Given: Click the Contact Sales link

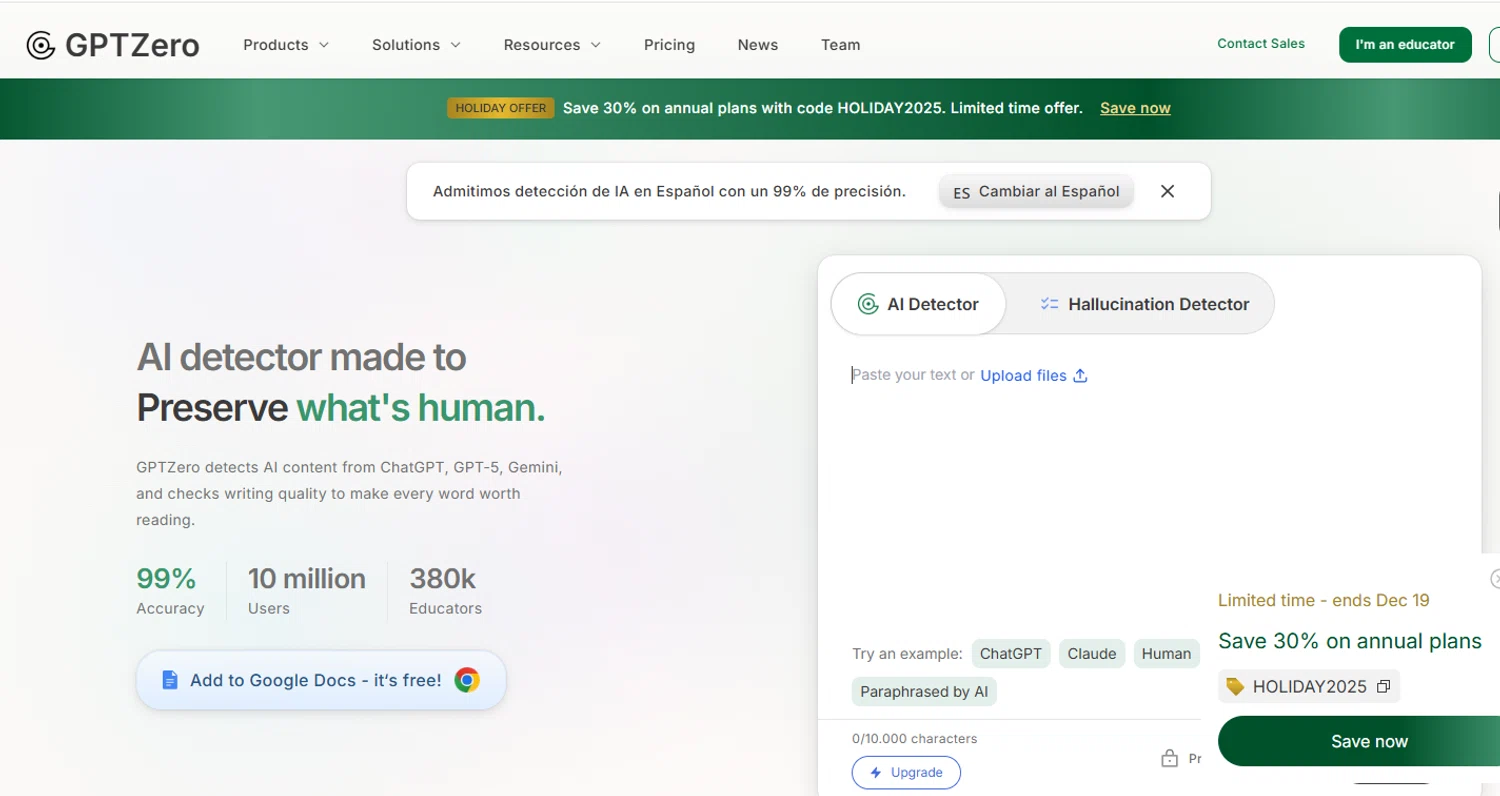Looking at the screenshot, I should [x=1261, y=44].
